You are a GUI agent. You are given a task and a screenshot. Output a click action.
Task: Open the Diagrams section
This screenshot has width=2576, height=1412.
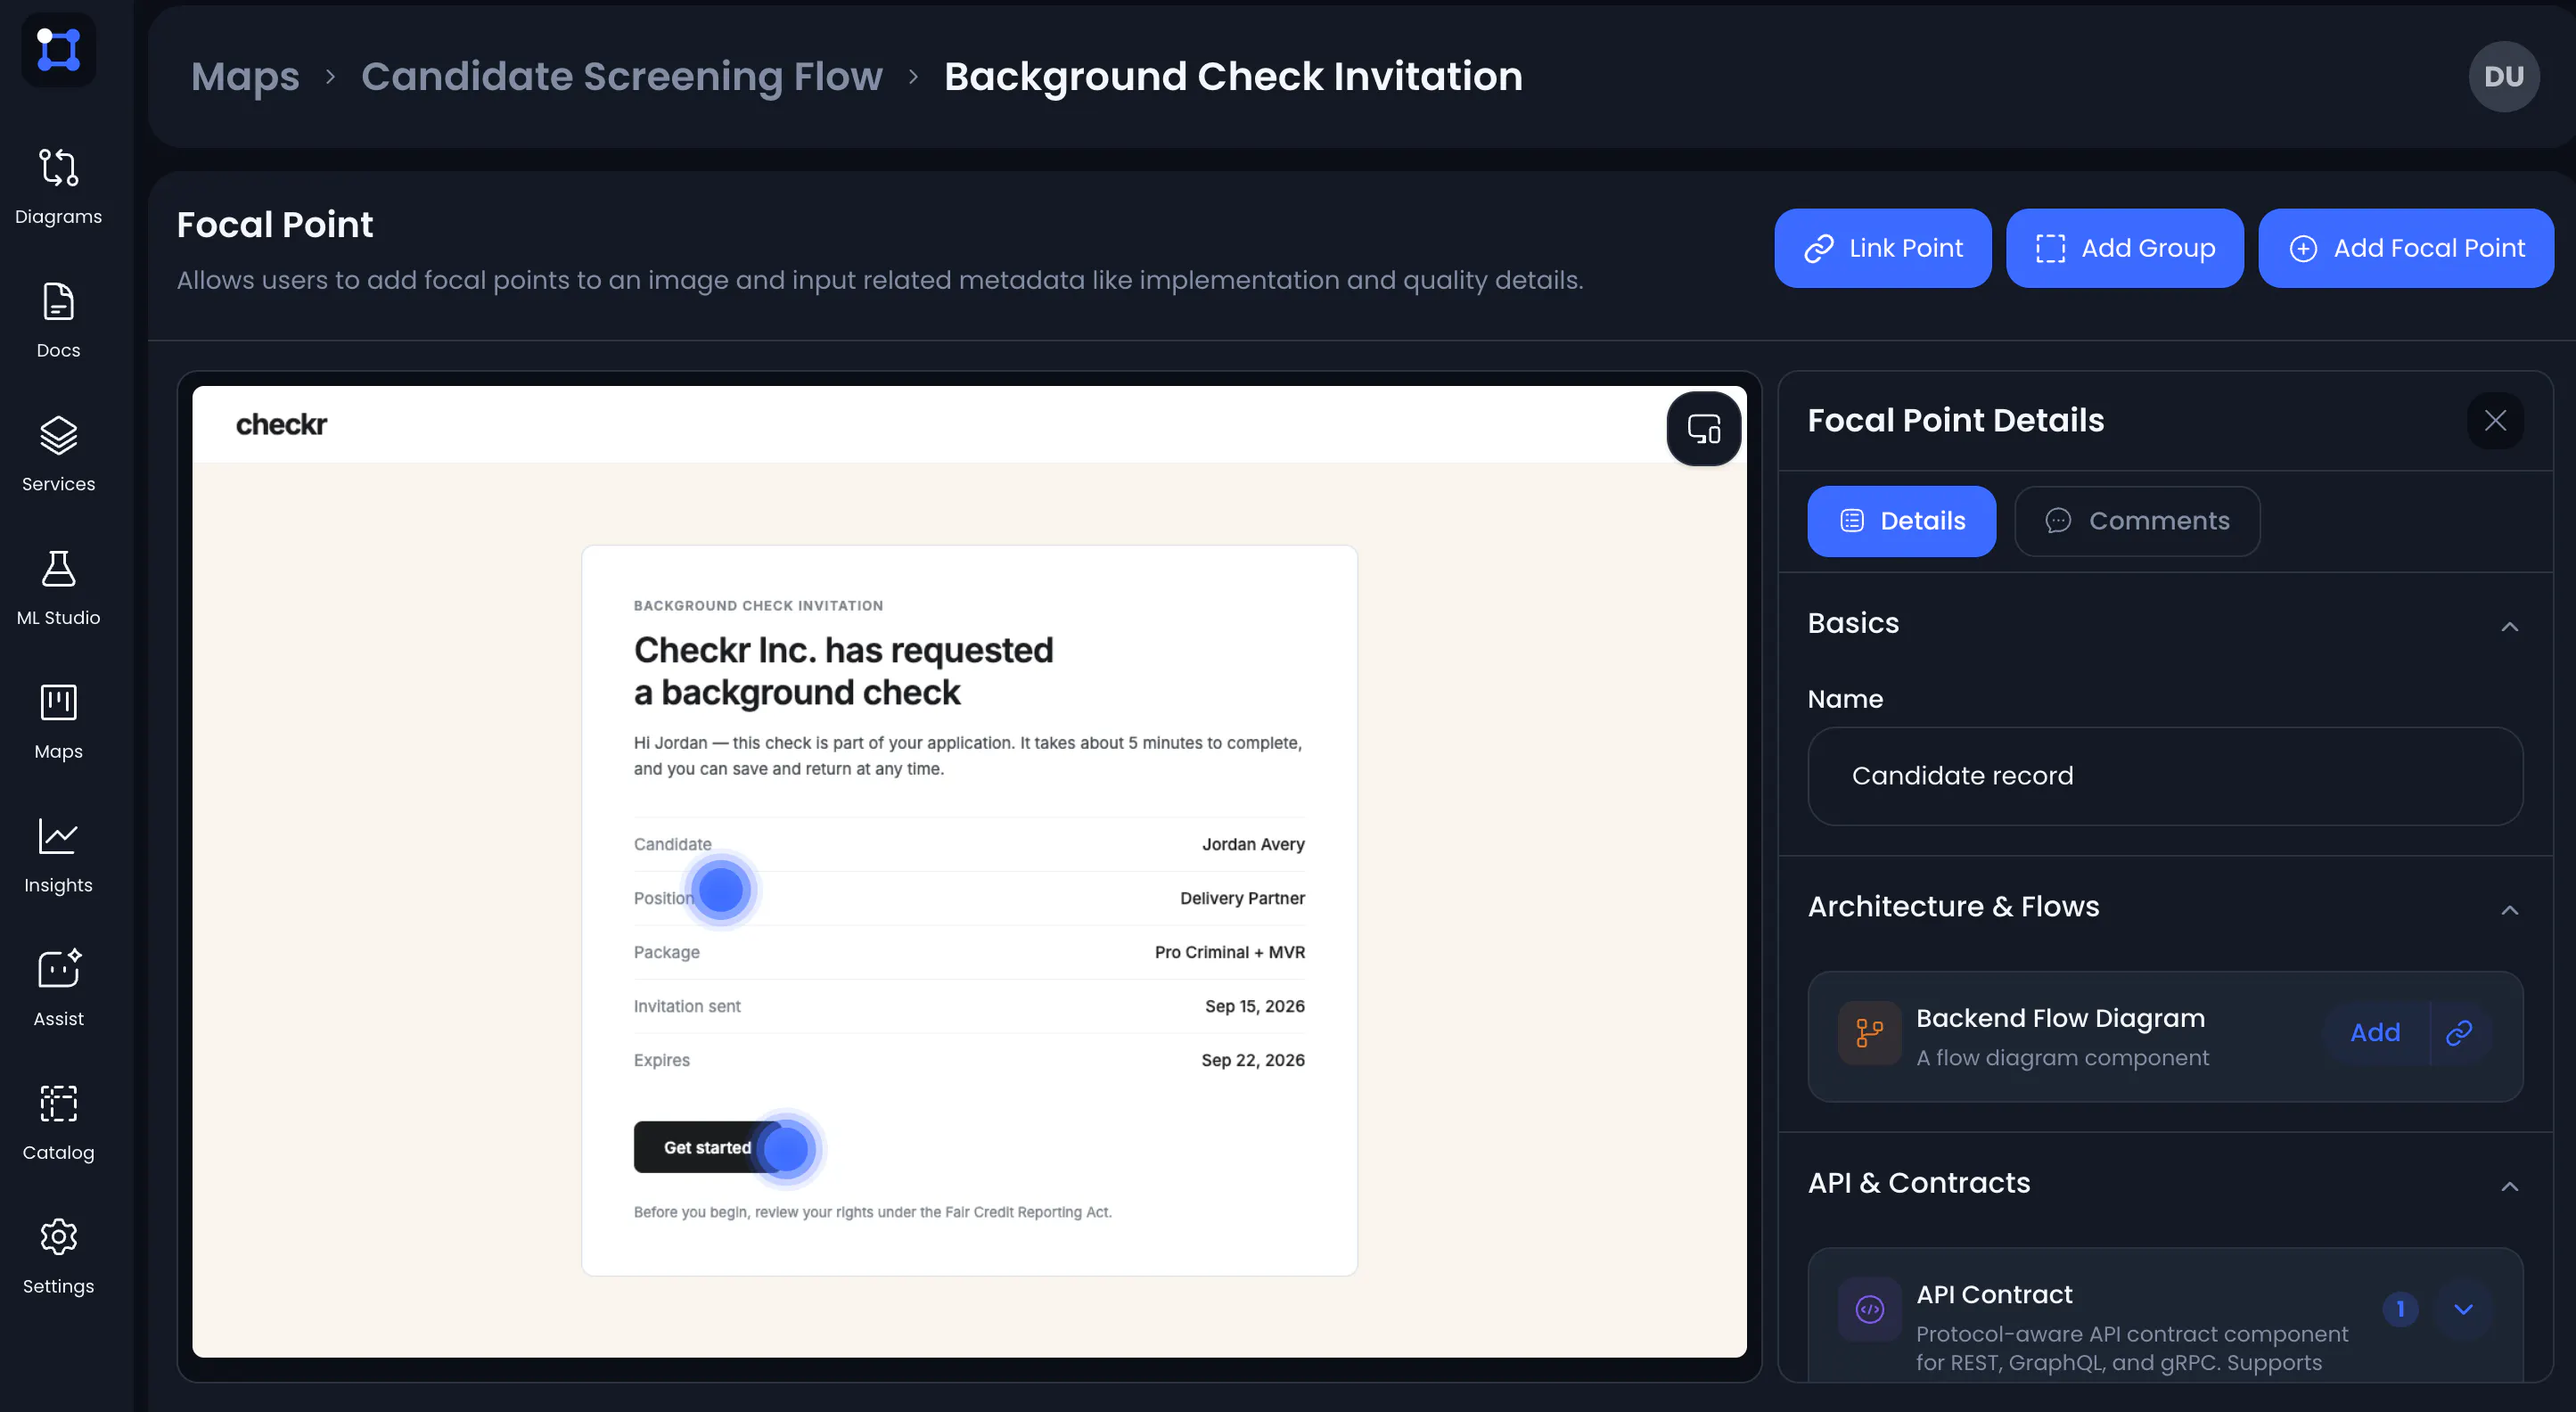(x=58, y=187)
